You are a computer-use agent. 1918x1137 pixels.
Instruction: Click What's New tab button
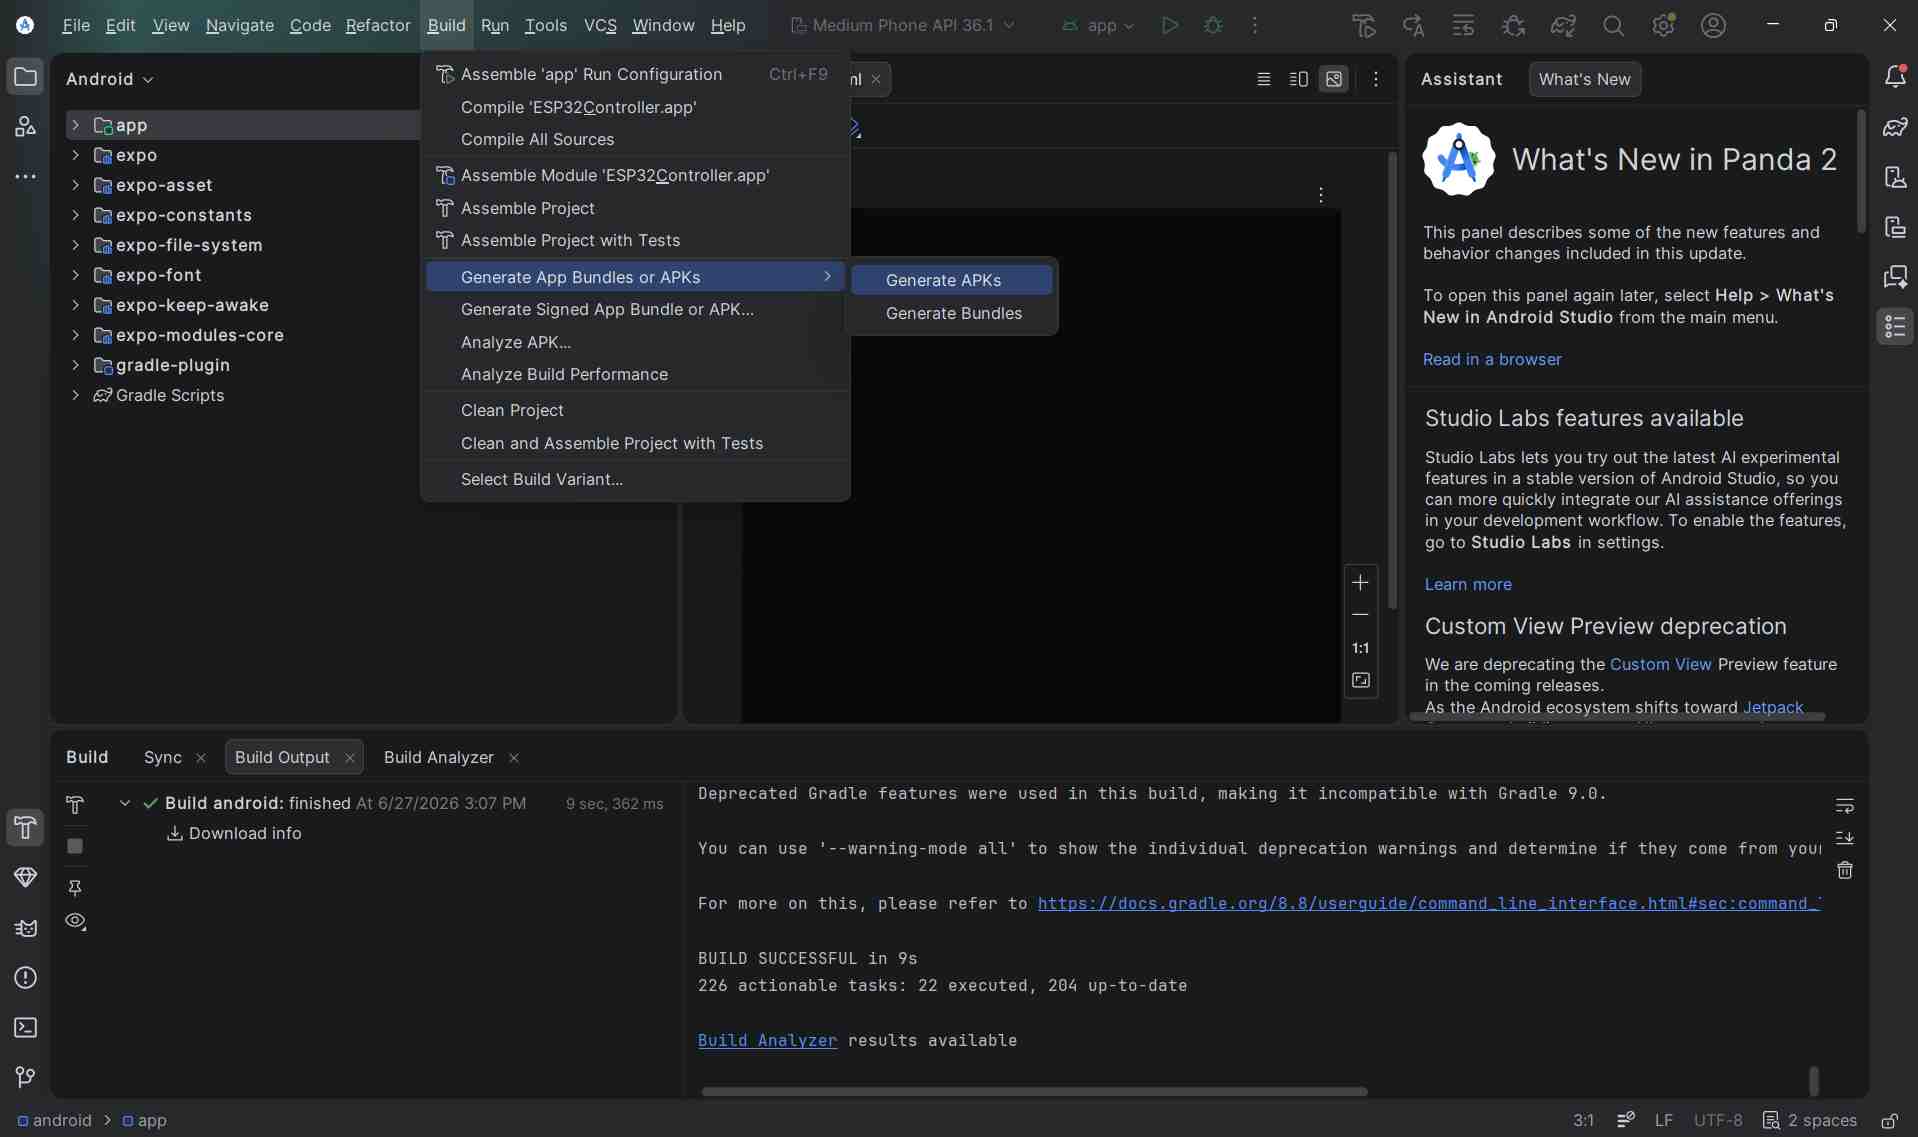coord(1584,79)
